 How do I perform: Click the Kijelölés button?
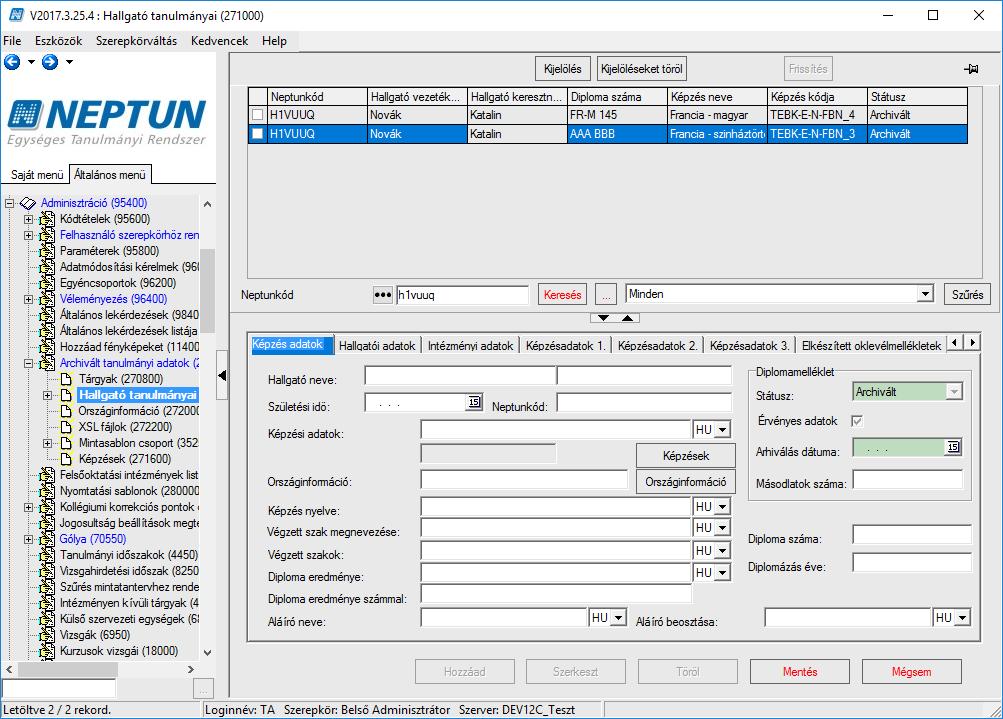coord(562,69)
